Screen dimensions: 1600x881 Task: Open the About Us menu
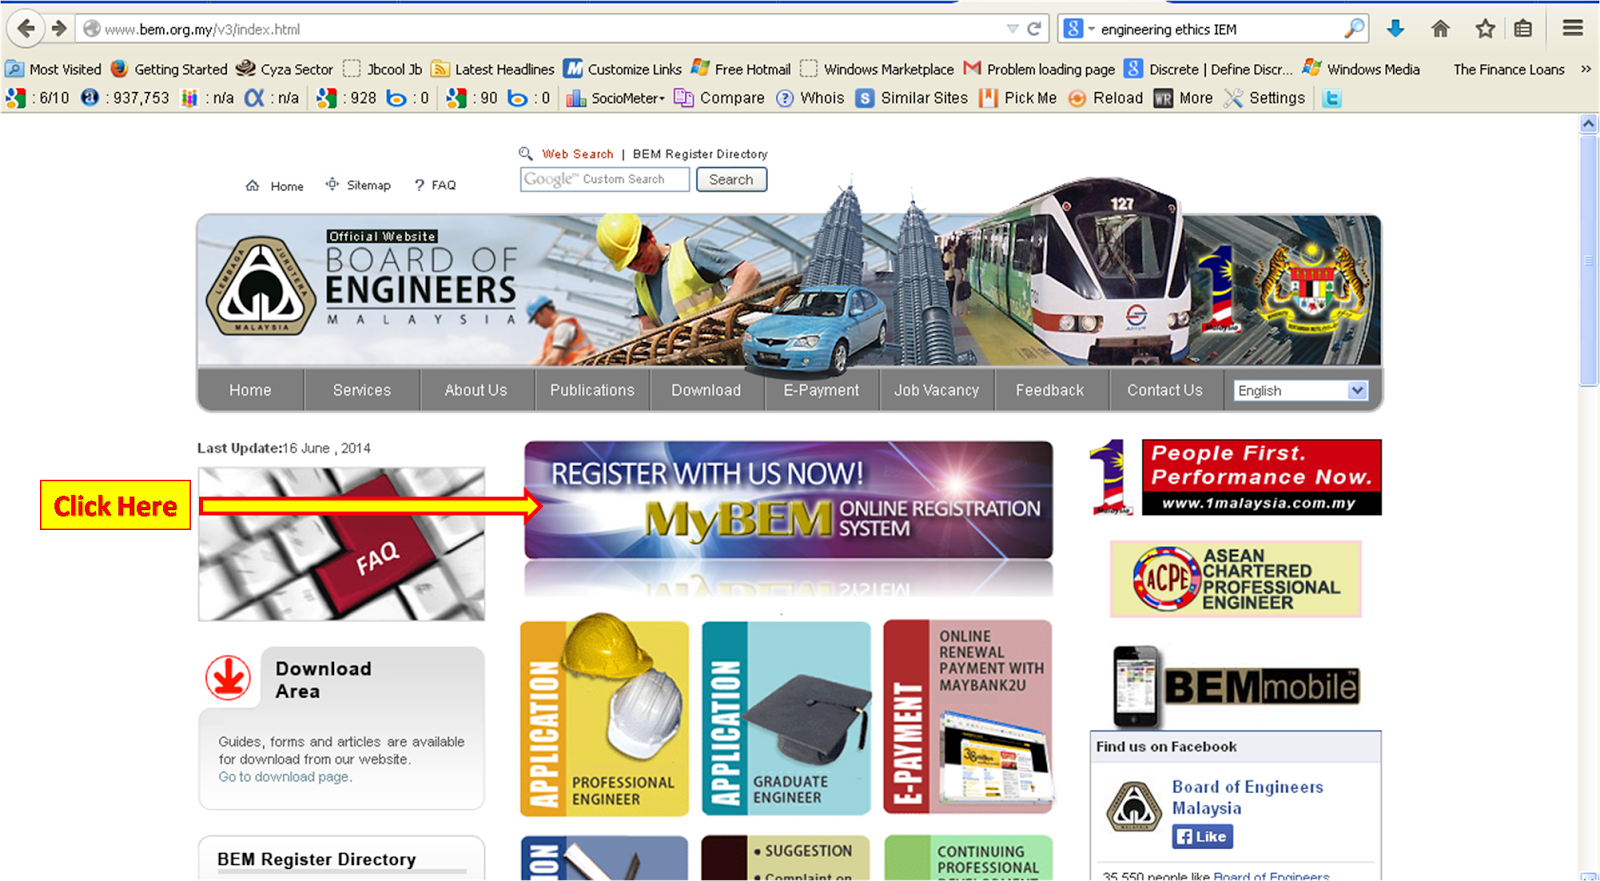476,390
